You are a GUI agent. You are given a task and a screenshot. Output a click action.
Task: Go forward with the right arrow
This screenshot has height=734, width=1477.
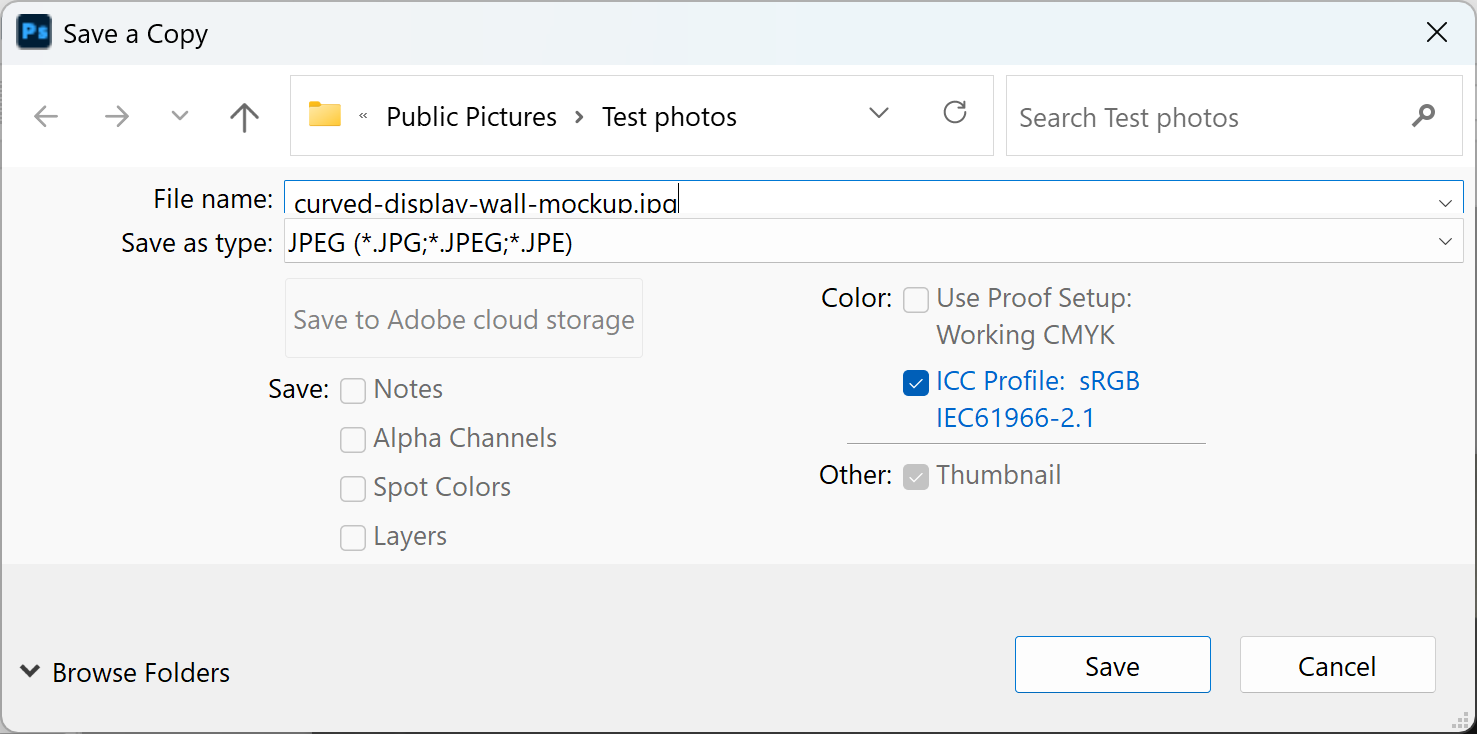[x=117, y=117]
